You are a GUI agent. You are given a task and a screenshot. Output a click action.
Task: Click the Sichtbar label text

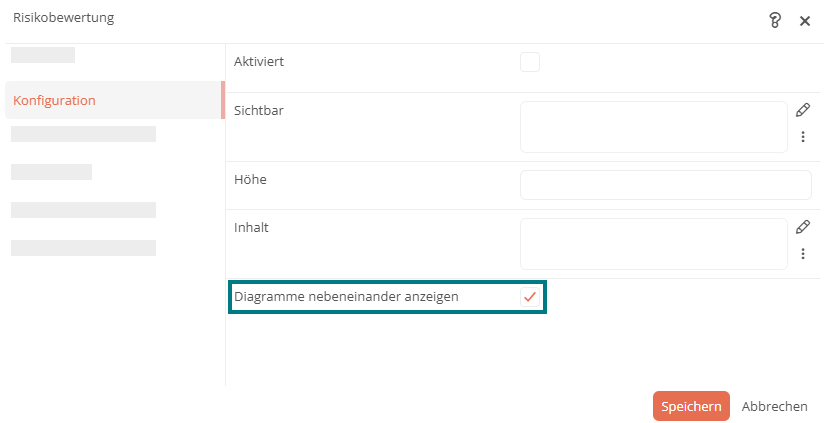point(259,110)
